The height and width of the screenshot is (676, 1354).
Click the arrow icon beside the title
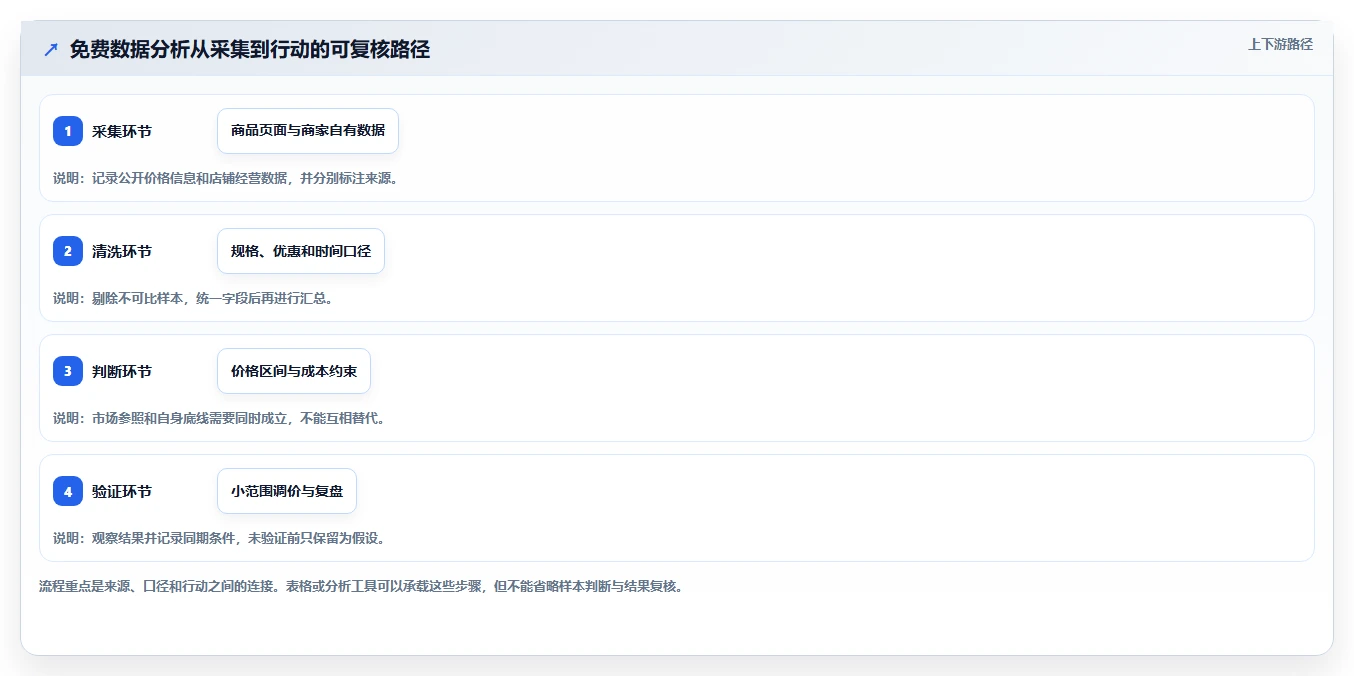click(x=51, y=49)
